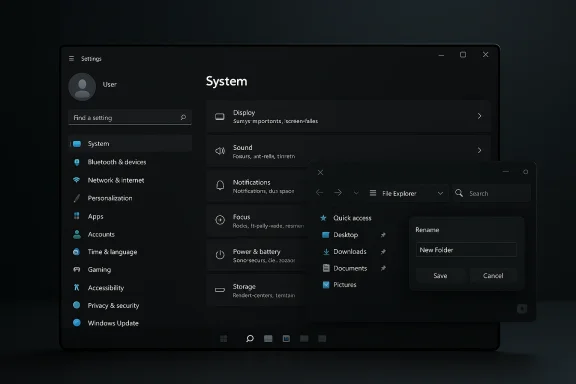Click the Privacy & security shield icon
Image resolution: width=576 pixels, height=384 pixels.
click(x=76, y=305)
